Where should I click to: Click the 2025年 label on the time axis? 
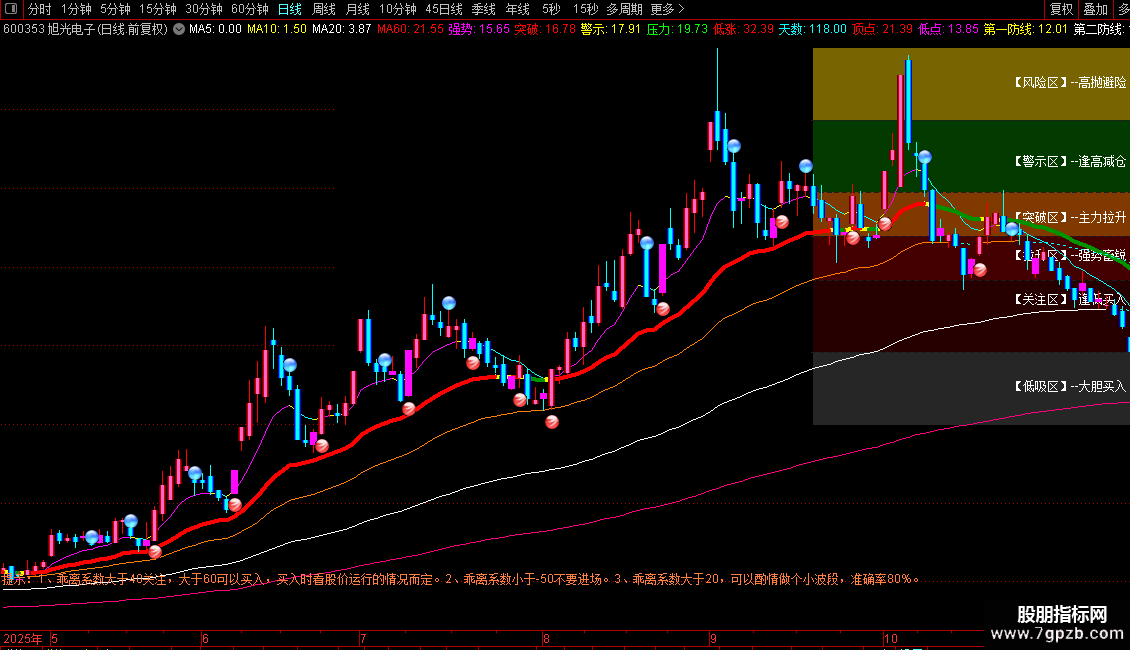click(x=22, y=638)
